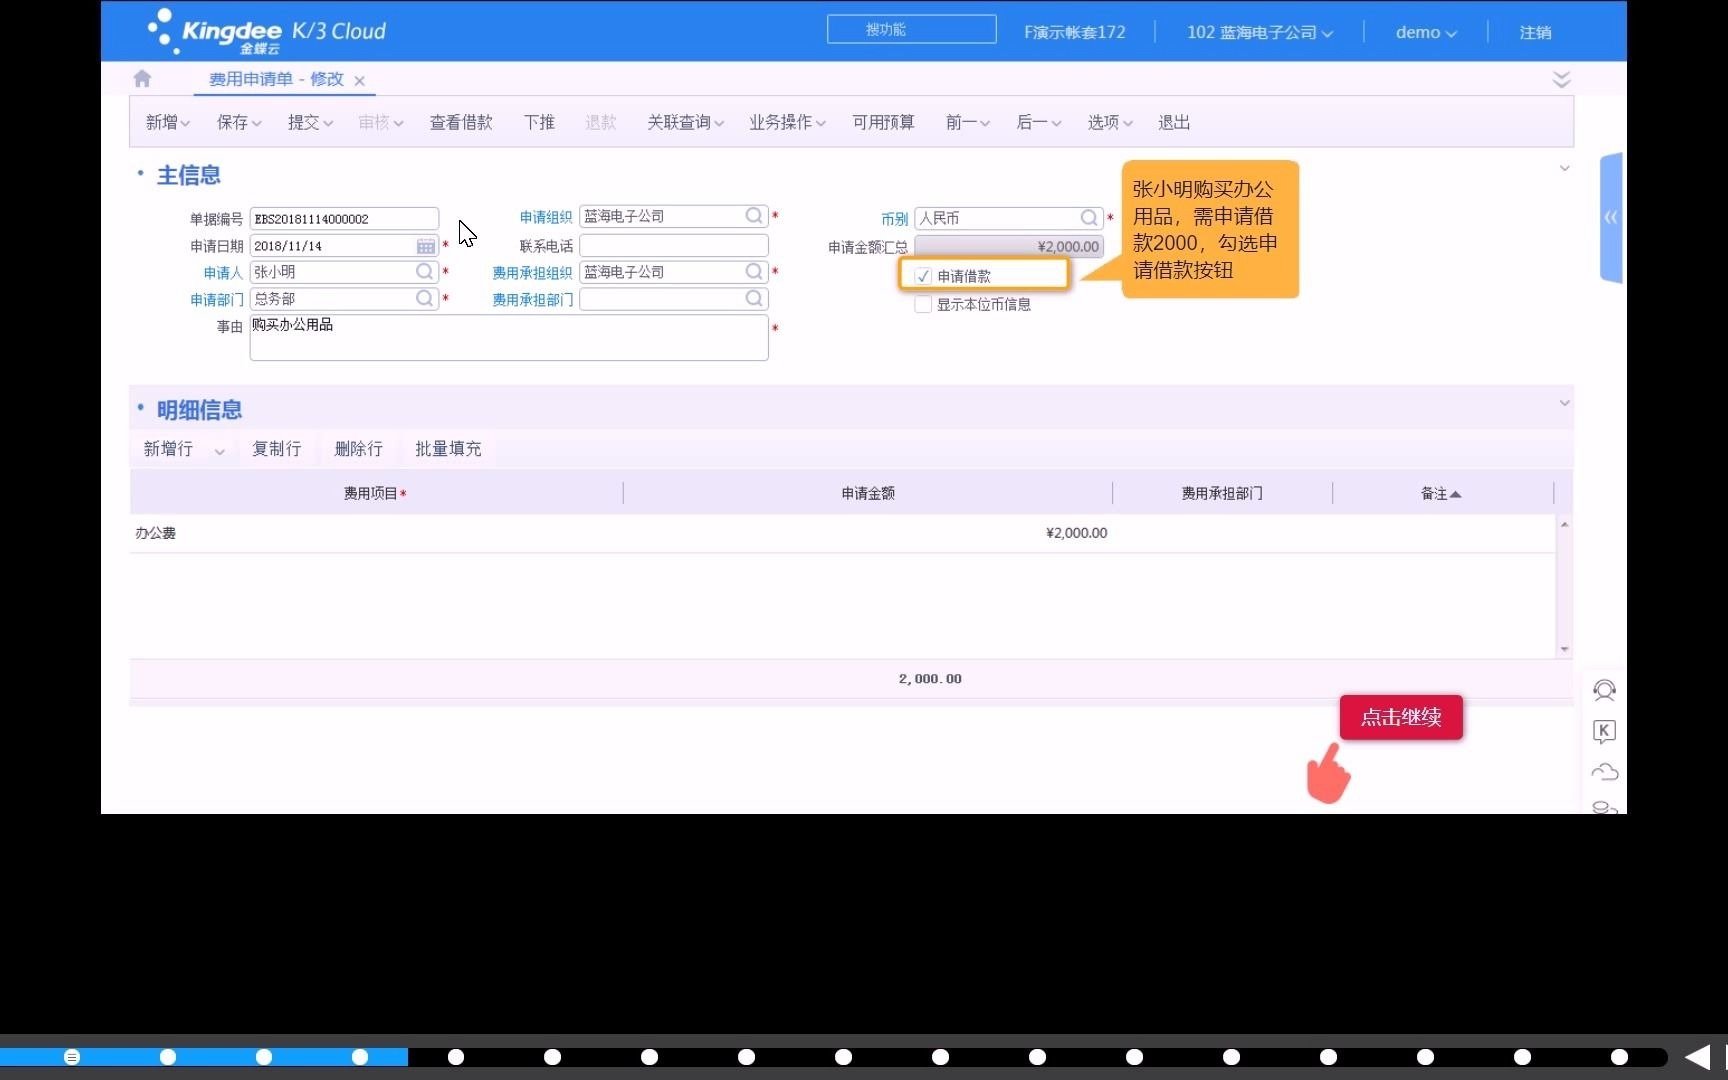Click the red 点击继续 button

(x=1401, y=717)
